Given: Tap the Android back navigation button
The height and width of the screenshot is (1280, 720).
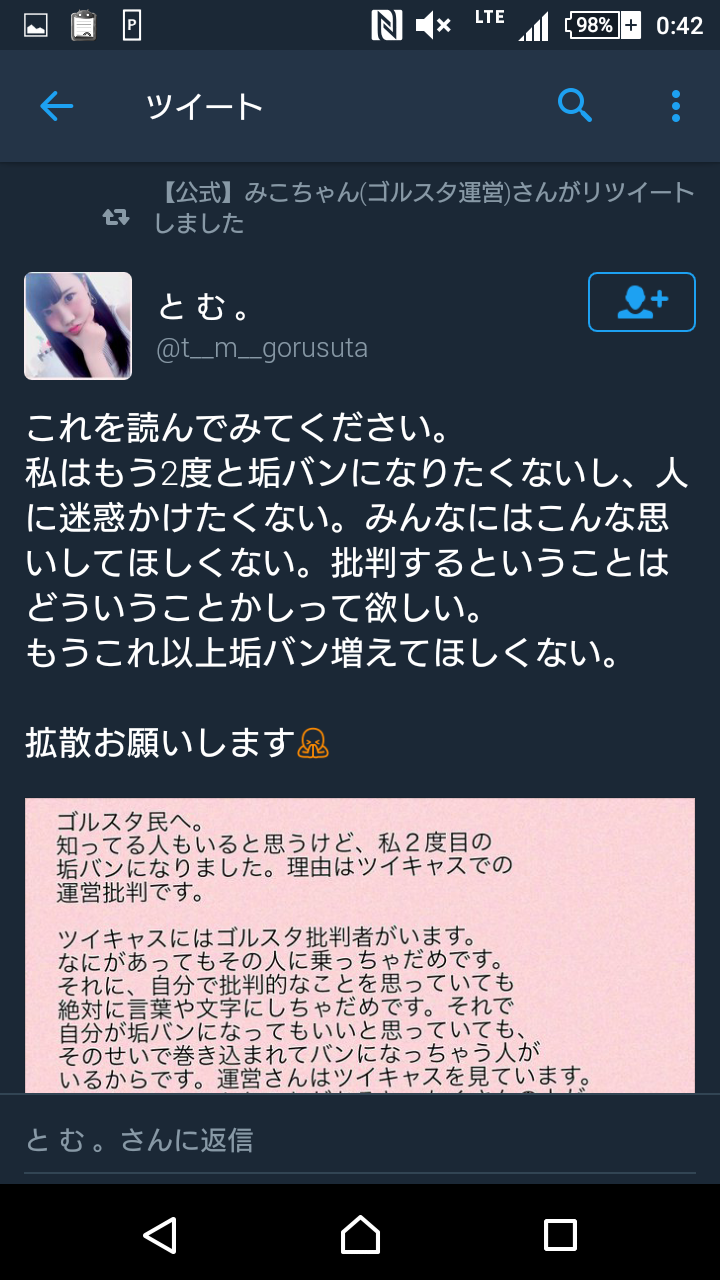Looking at the screenshot, I should click(x=160, y=1235).
